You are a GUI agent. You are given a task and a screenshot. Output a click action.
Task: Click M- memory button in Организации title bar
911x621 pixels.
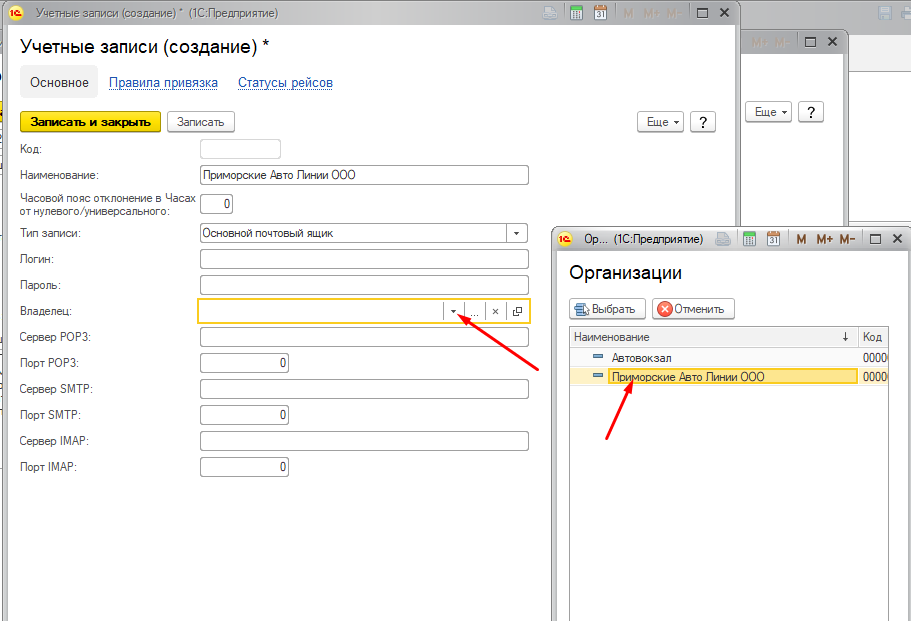pyautogui.click(x=848, y=239)
